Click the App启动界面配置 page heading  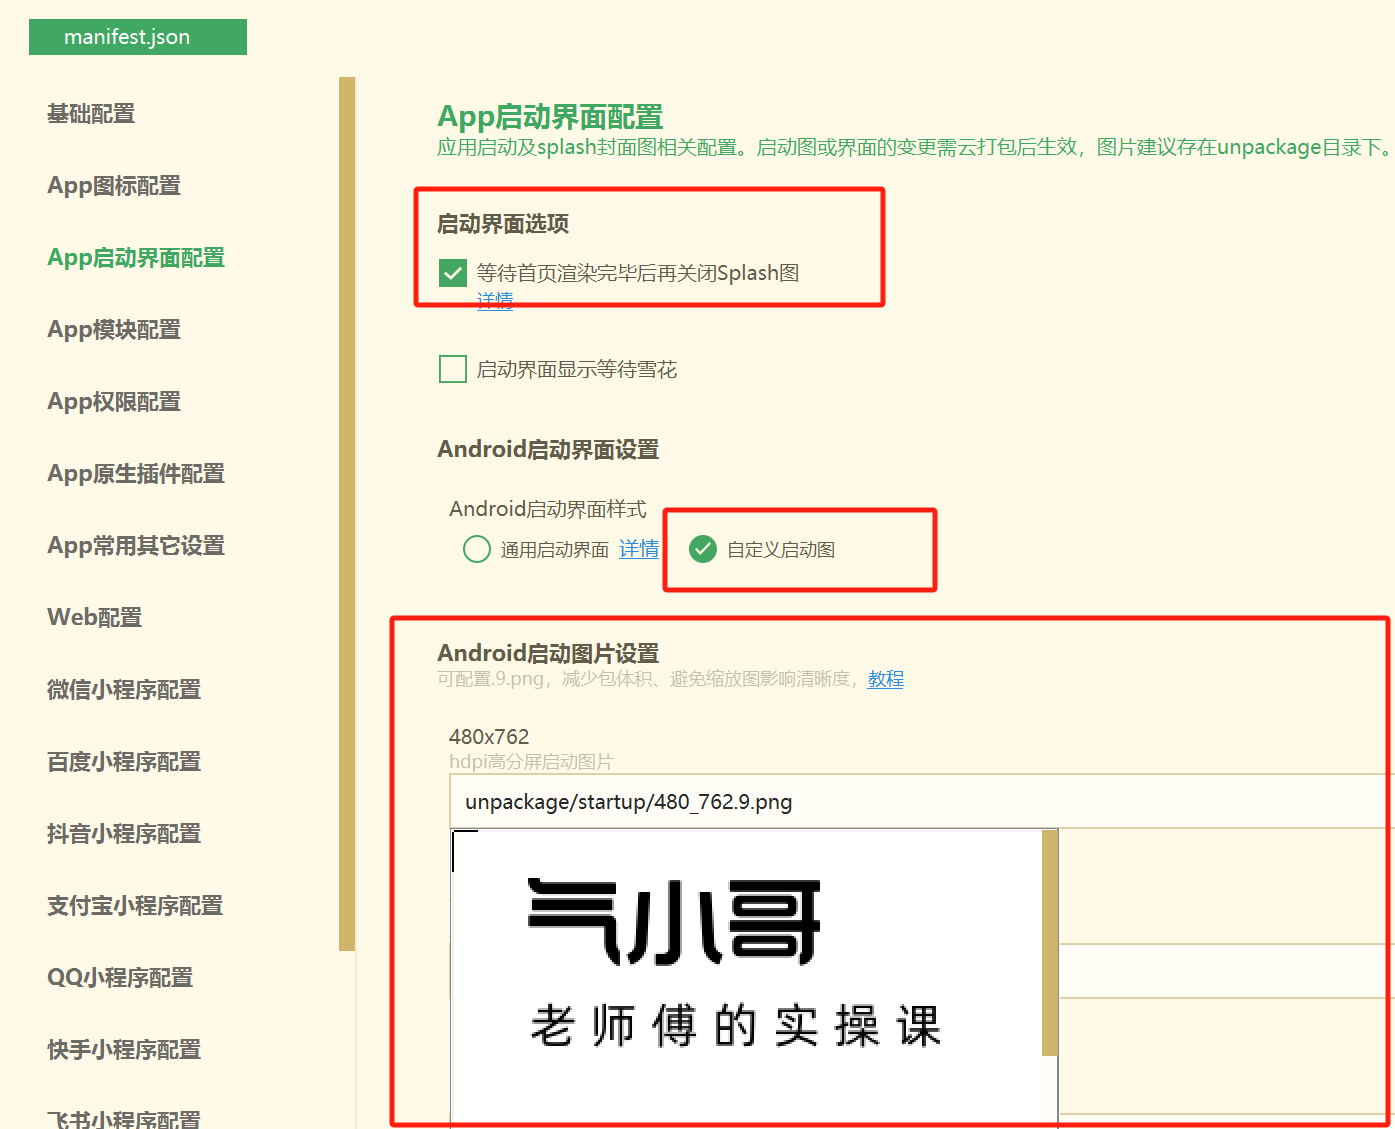[551, 117]
